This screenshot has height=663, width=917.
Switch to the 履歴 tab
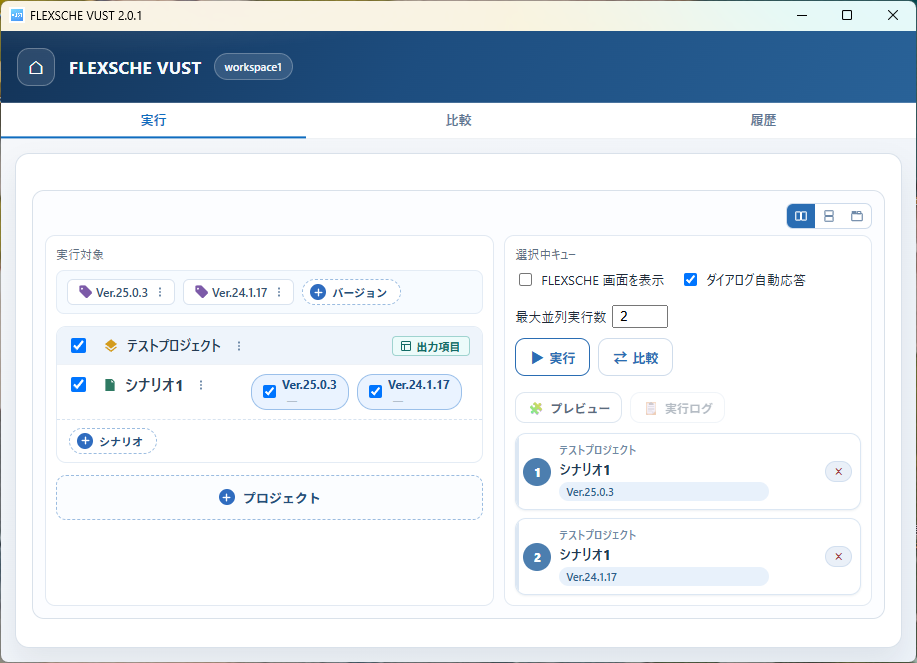tap(763, 120)
